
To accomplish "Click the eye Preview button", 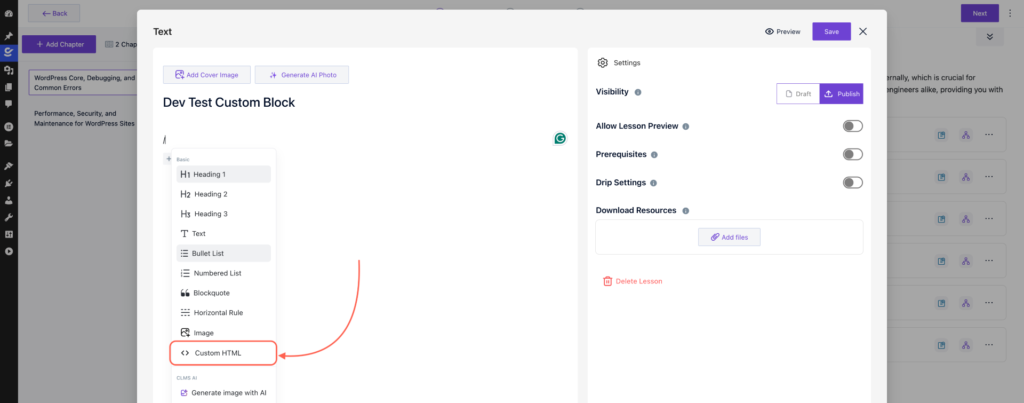I will [x=782, y=32].
